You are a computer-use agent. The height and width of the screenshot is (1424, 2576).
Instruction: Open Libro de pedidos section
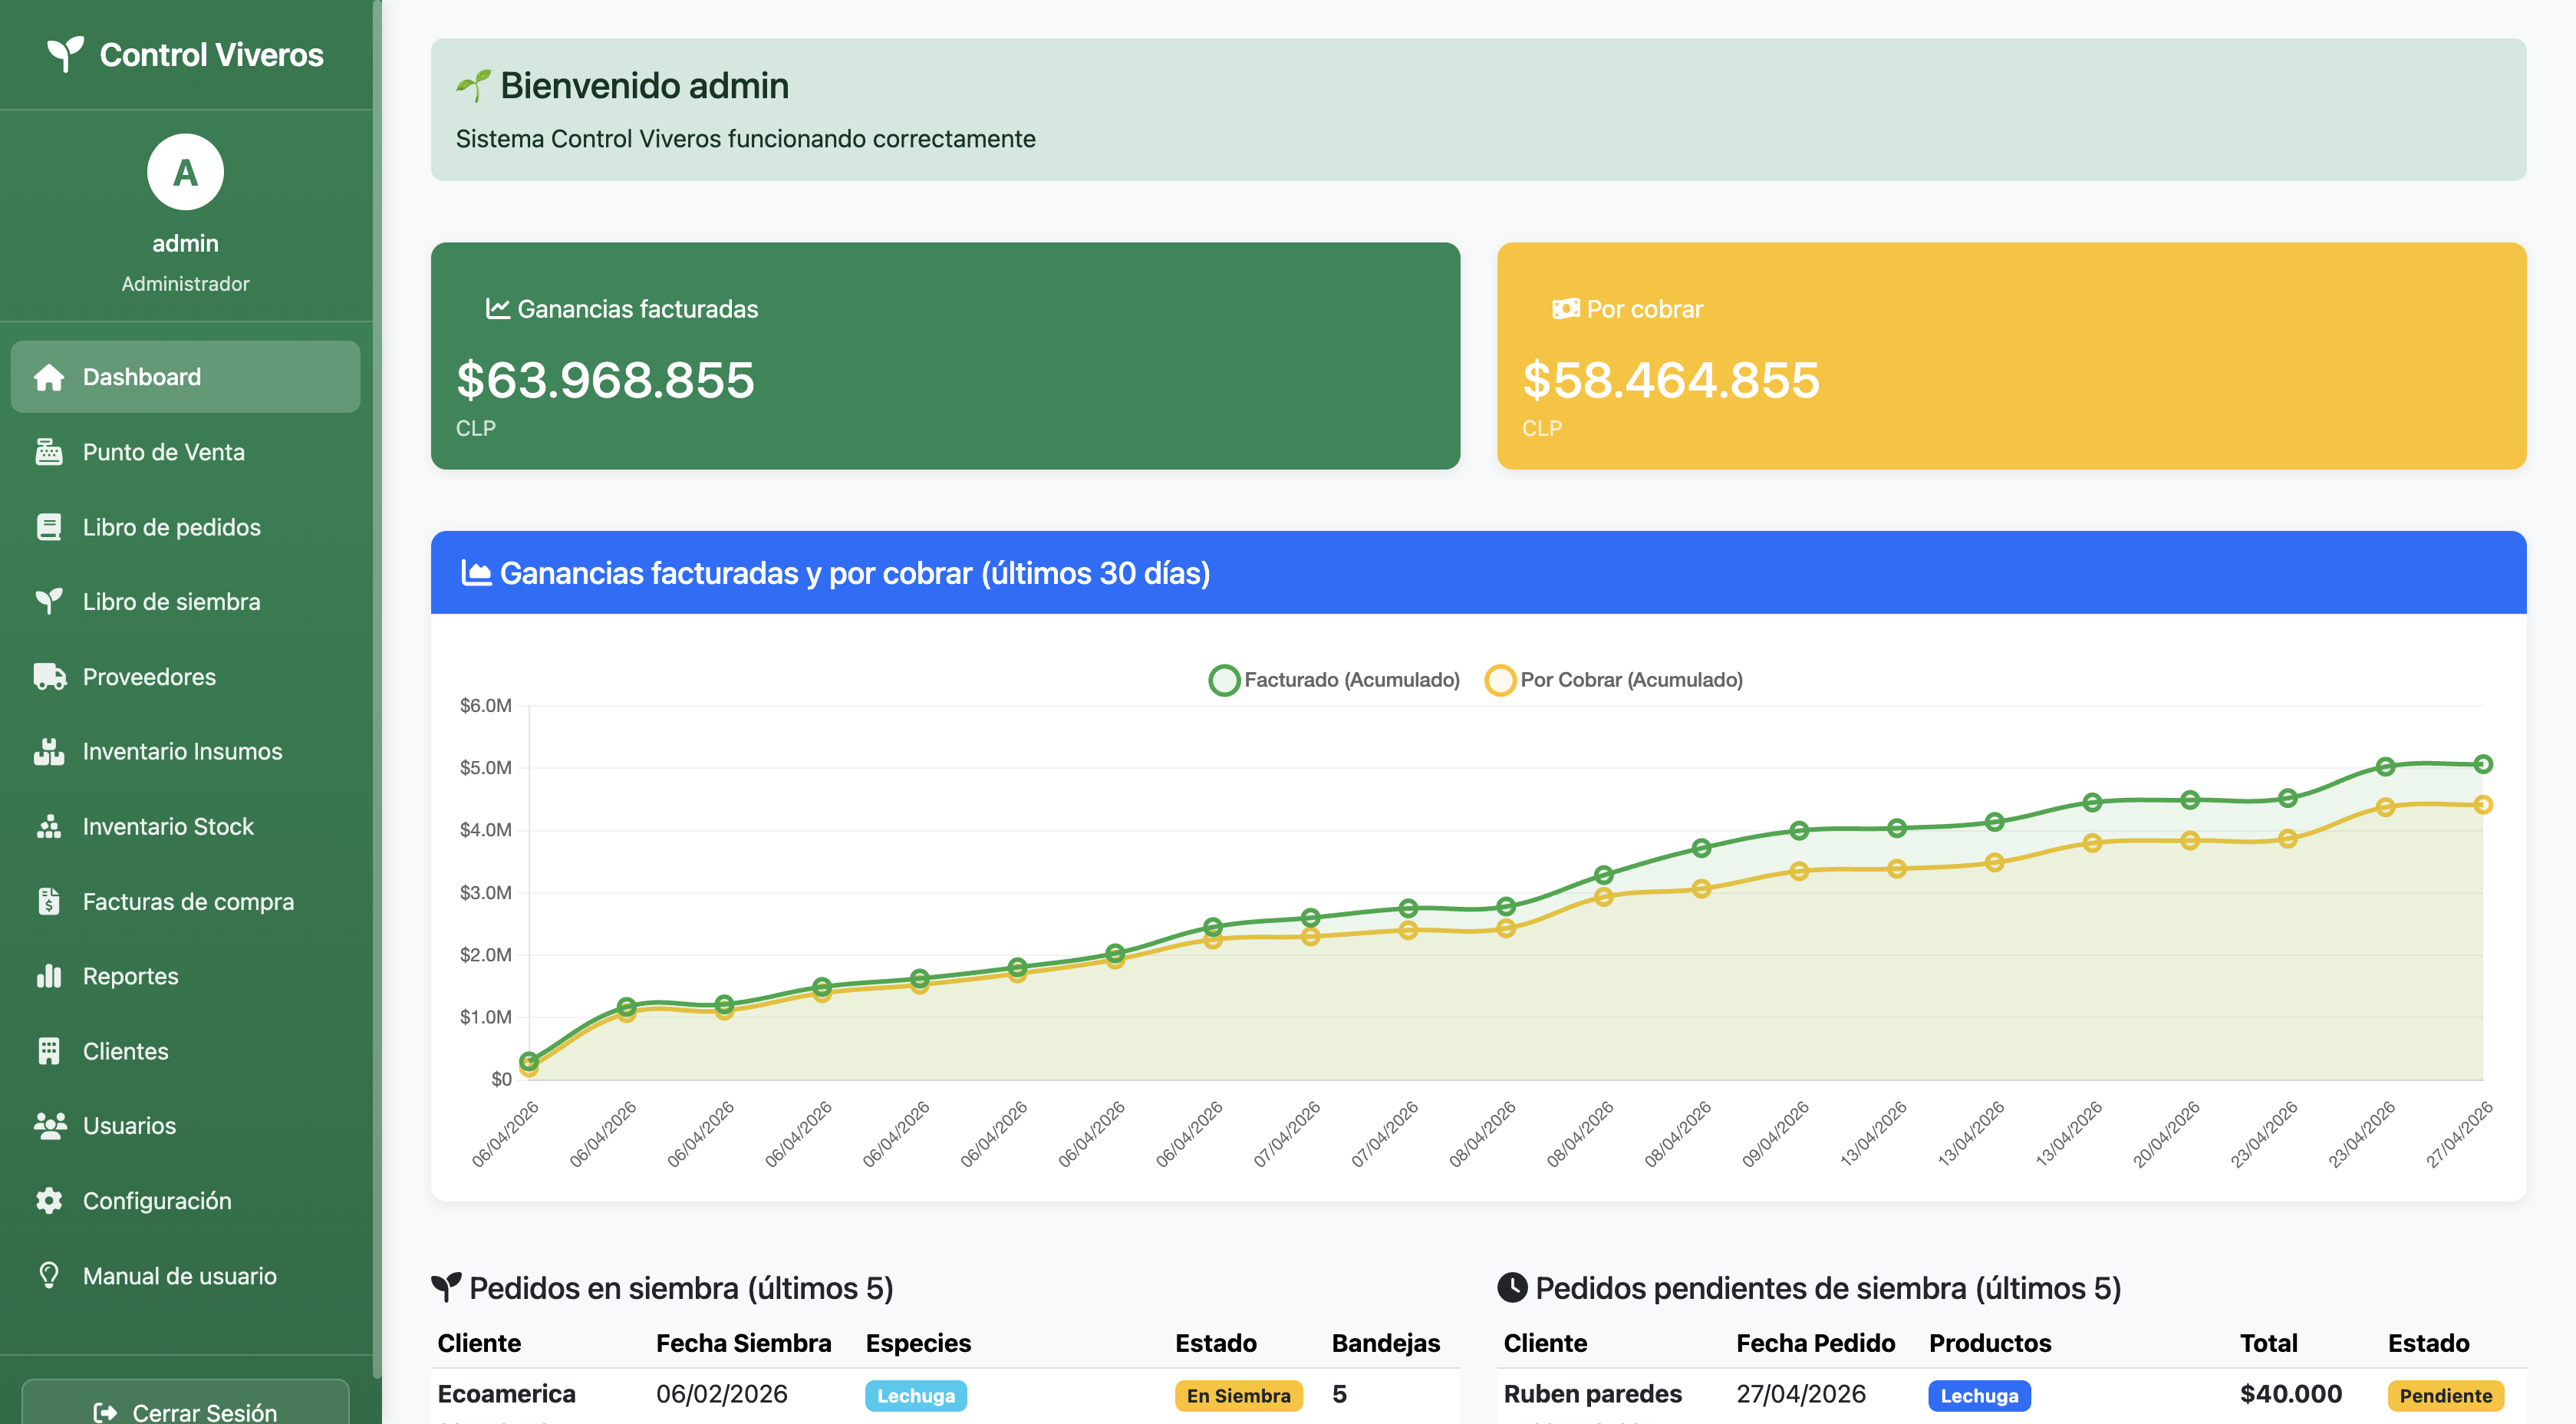click(185, 527)
